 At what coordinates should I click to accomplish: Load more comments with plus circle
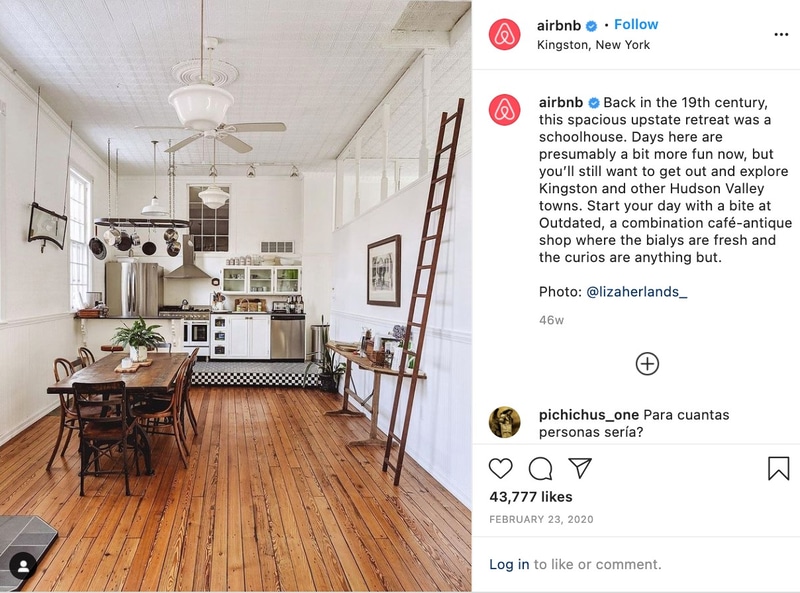pos(647,364)
